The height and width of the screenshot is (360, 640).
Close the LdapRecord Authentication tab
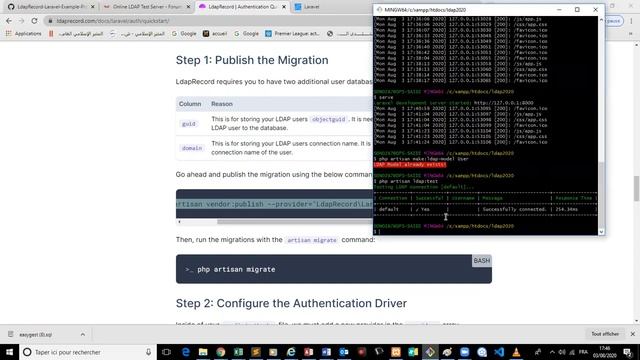[284, 7]
